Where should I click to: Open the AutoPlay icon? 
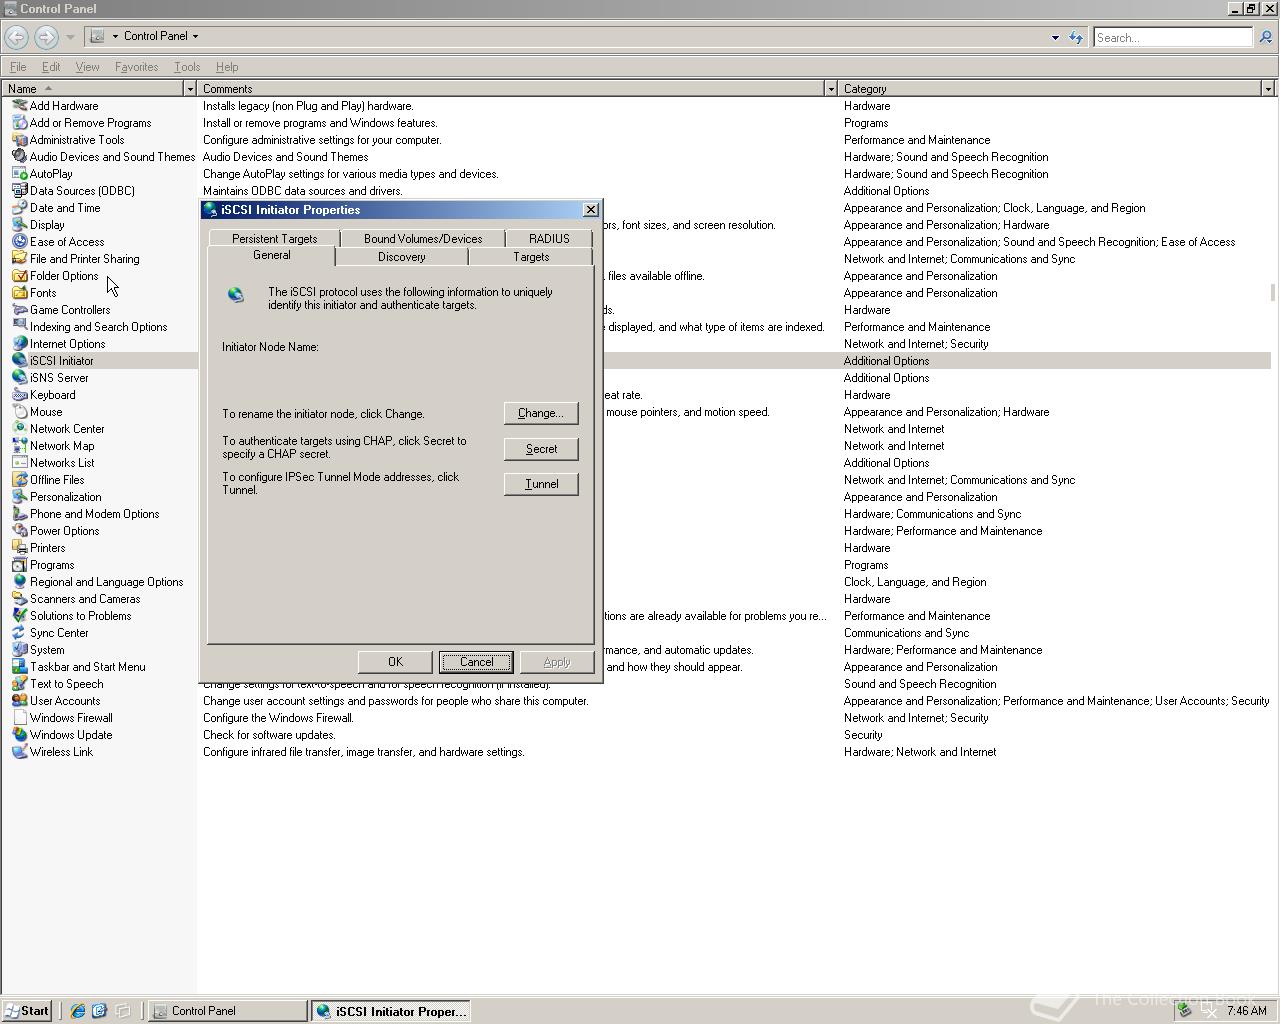[x=19, y=174]
